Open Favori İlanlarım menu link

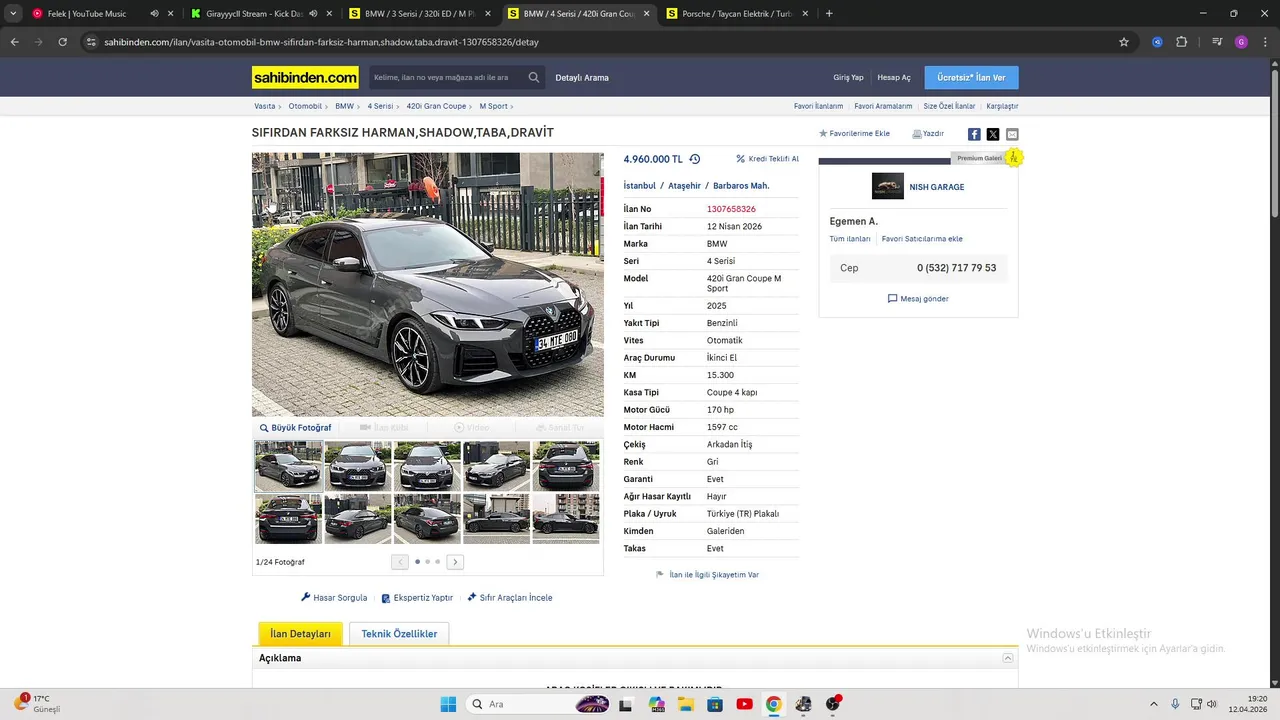[x=818, y=106]
